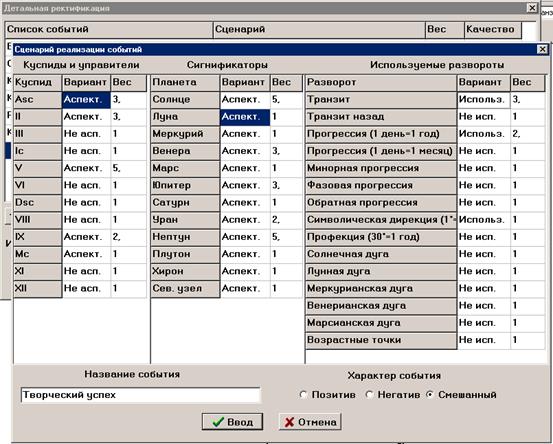Click Сценарий header in Детальная ректификация window
553x444 pixels.
click(320, 30)
